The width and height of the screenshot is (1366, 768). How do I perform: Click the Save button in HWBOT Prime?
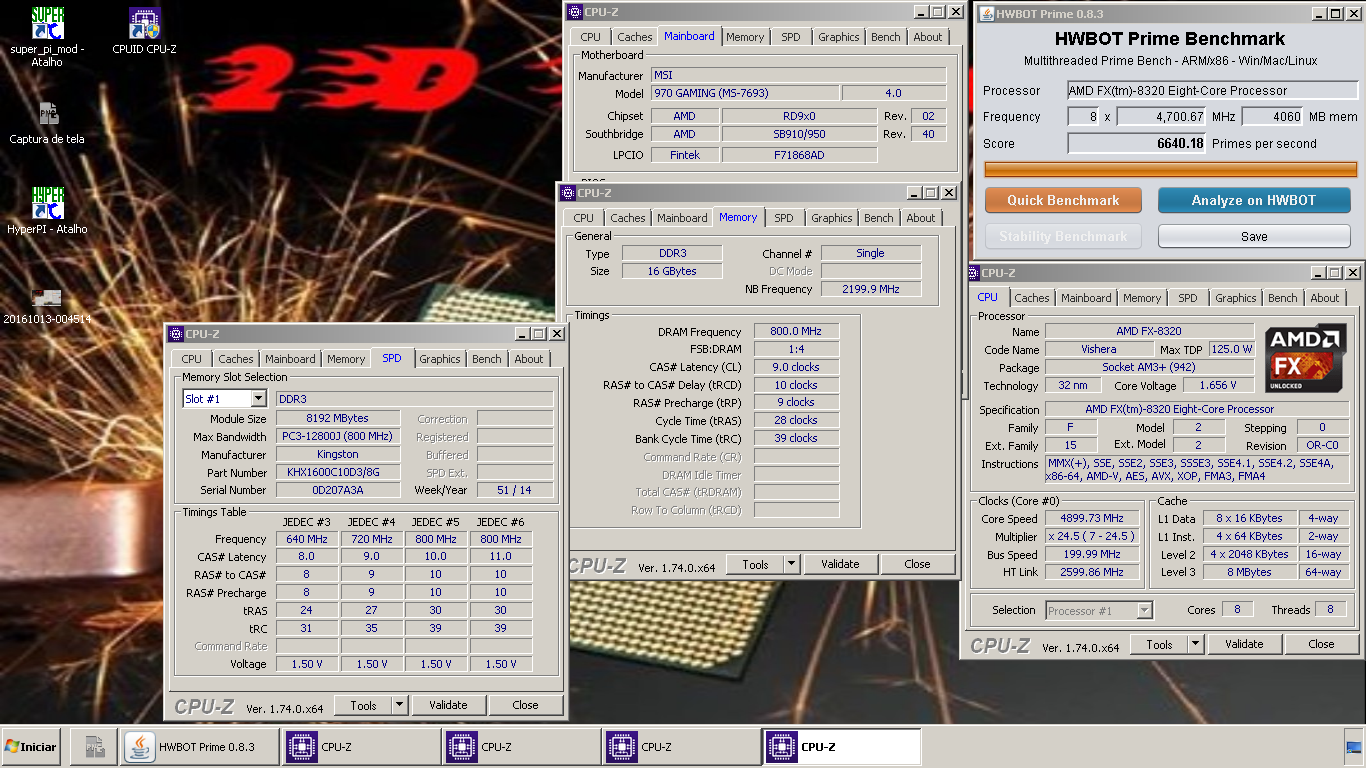(x=1254, y=237)
